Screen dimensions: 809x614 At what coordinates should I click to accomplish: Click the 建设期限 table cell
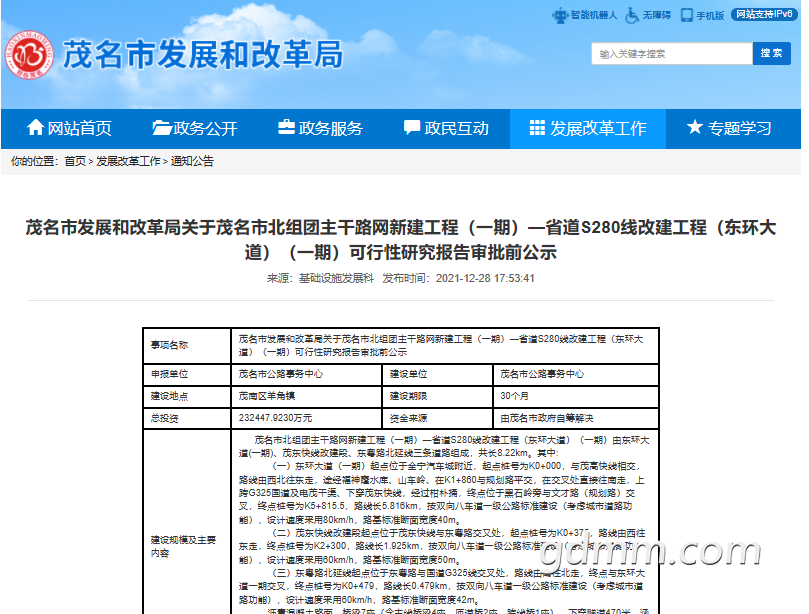(x=438, y=396)
